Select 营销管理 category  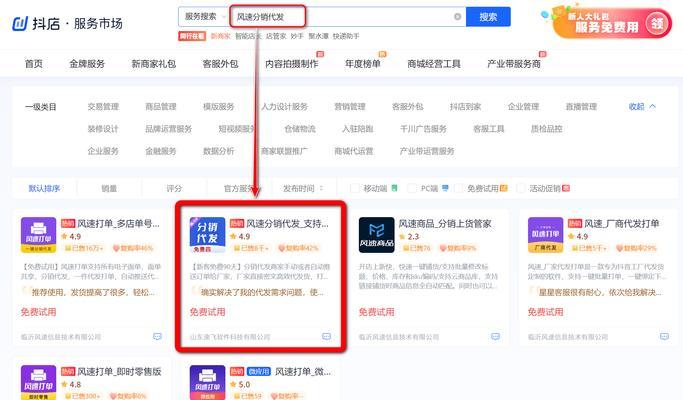pyautogui.click(x=350, y=106)
